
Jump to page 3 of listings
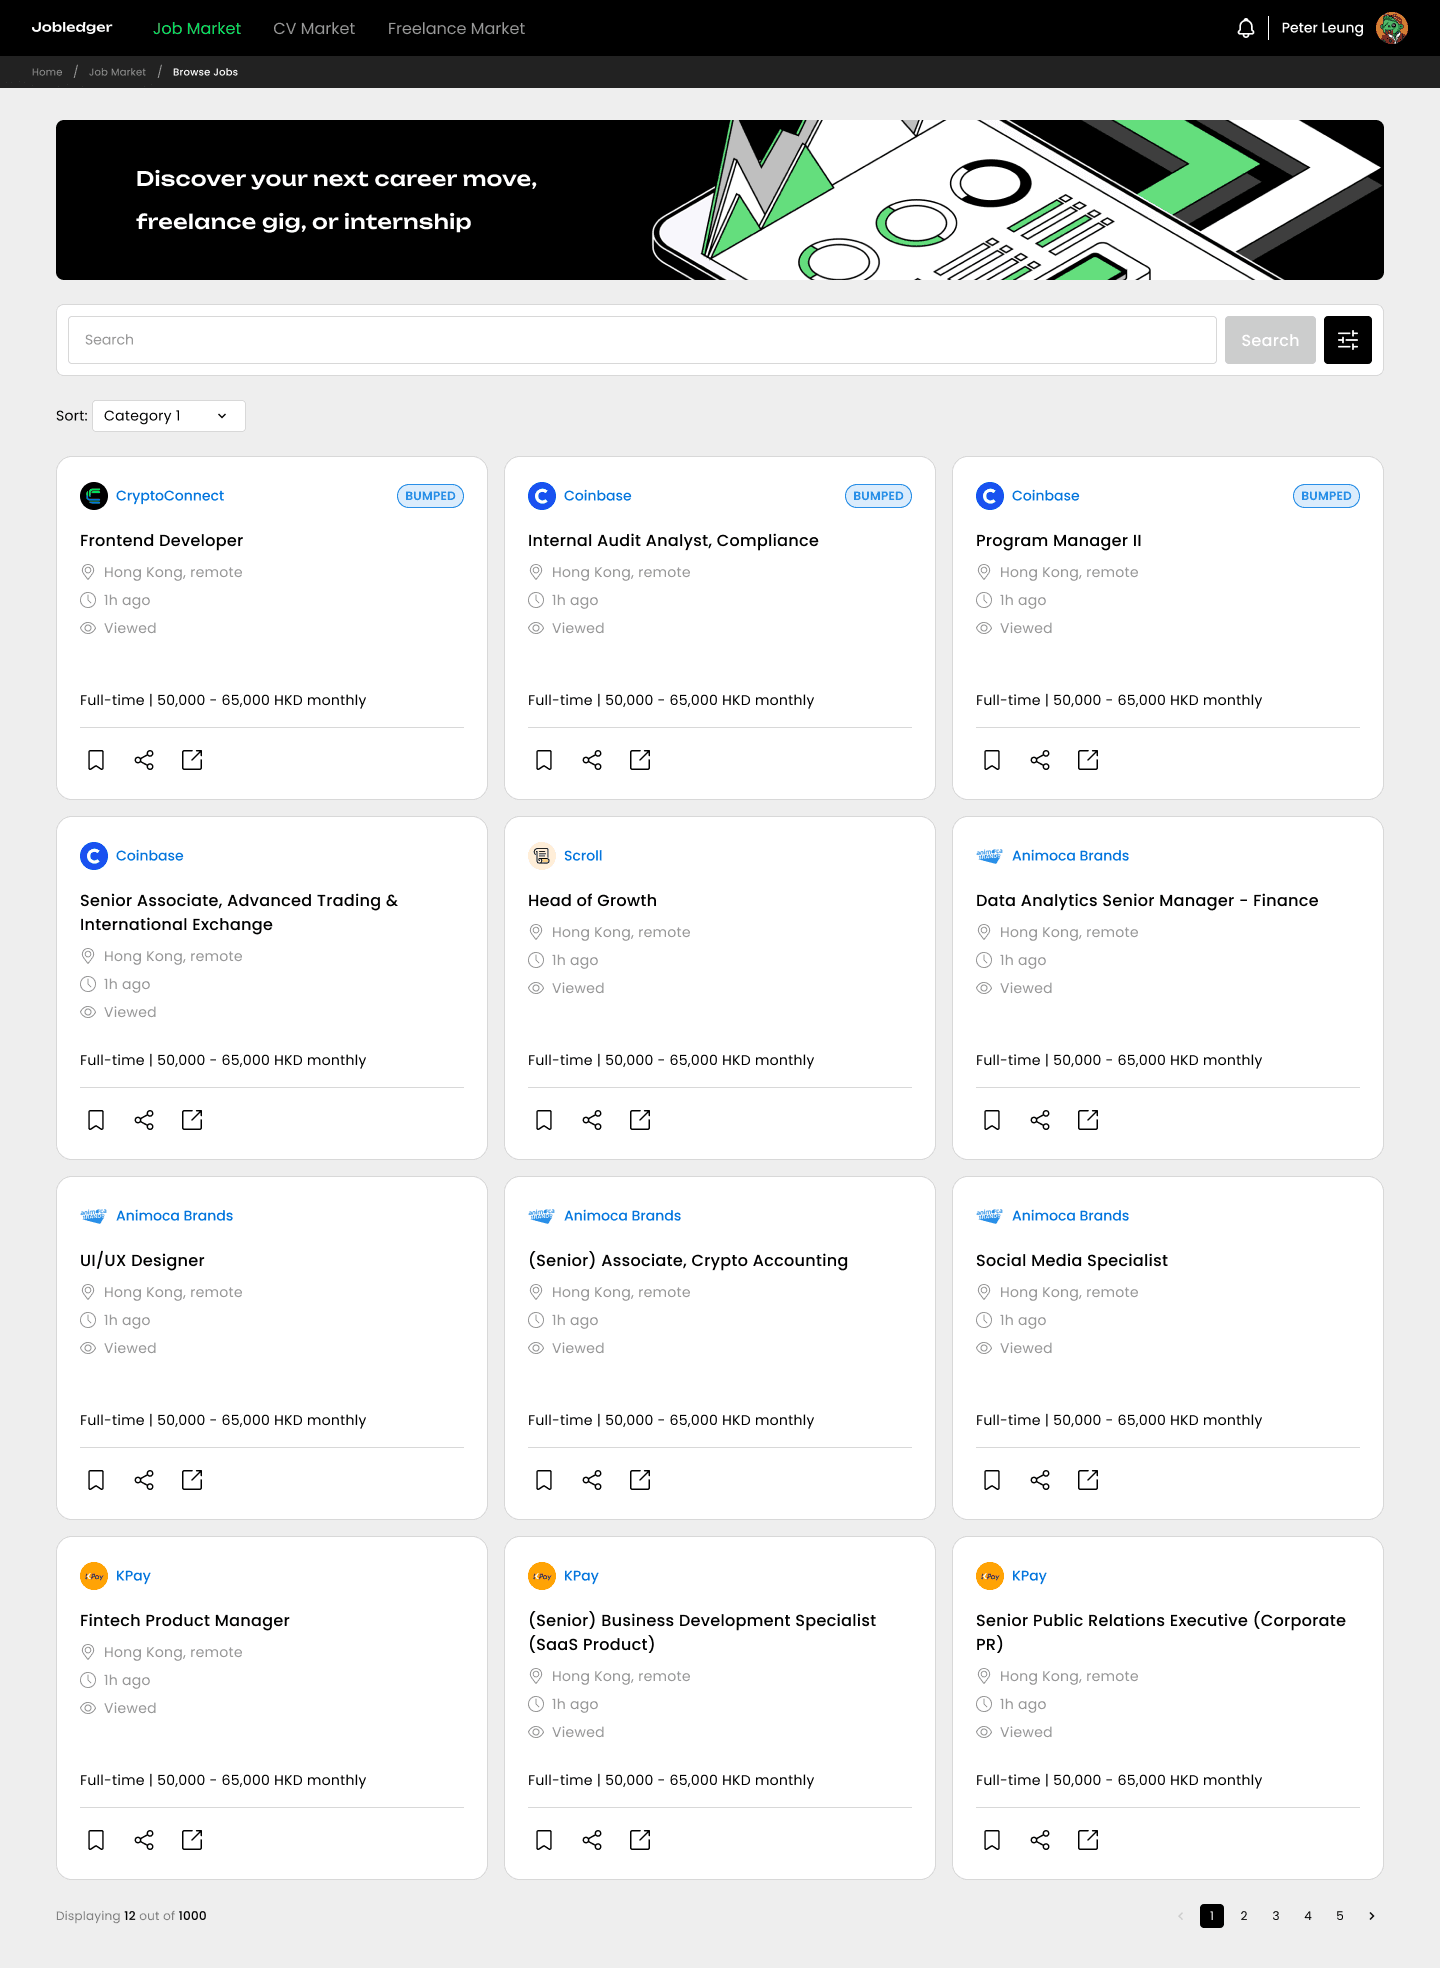tap(1275, 1916)
